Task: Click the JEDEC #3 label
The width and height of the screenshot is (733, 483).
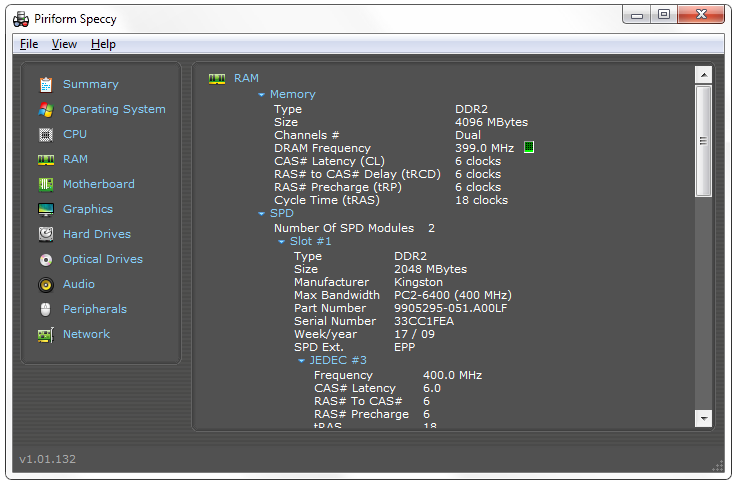Action: point(338,360)
